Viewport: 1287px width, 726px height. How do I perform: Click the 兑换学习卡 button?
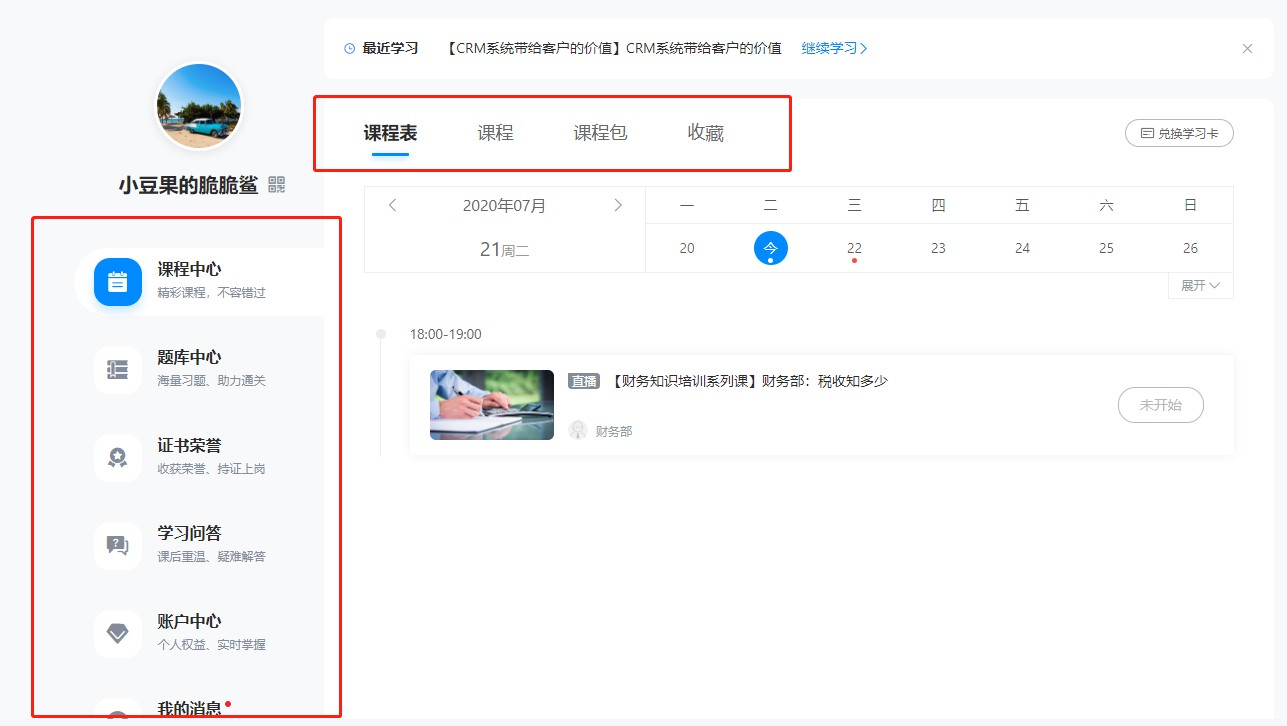(x=1179, y=133)
